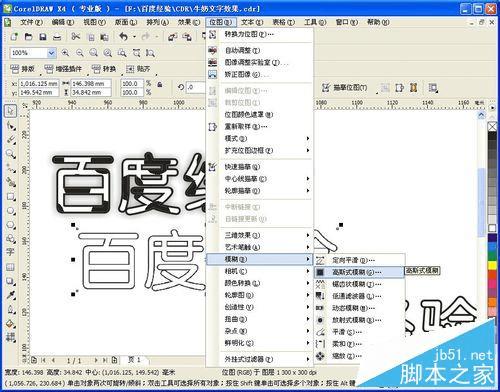
Task: Click the 页 1 page tab
Action: (x=135, y=360)
